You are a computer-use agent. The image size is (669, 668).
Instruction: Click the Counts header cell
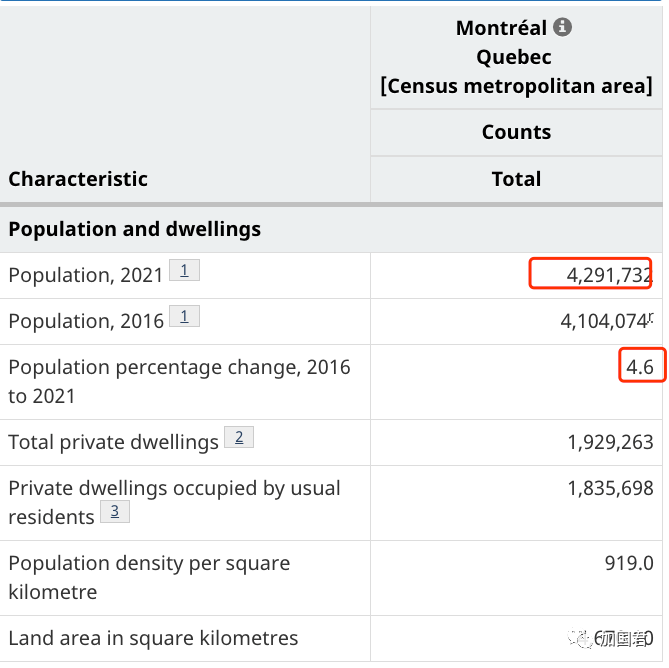516,132
